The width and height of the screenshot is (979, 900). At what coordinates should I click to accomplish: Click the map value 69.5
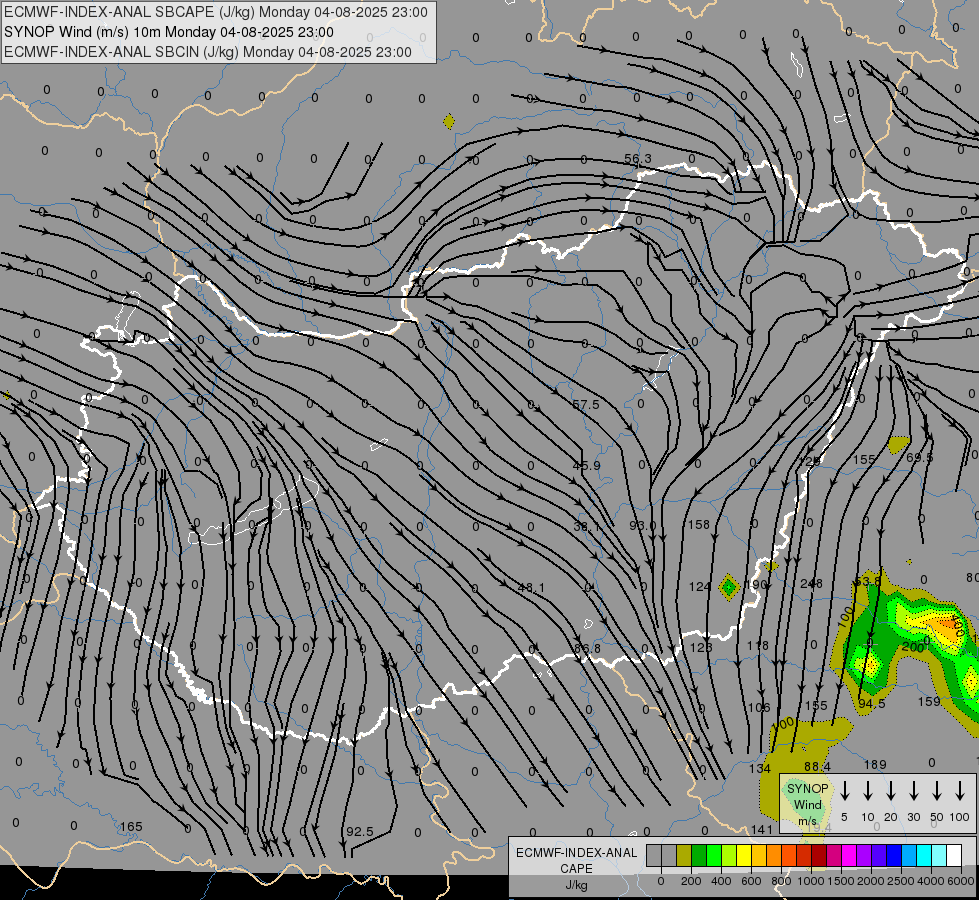pos(919,458)
